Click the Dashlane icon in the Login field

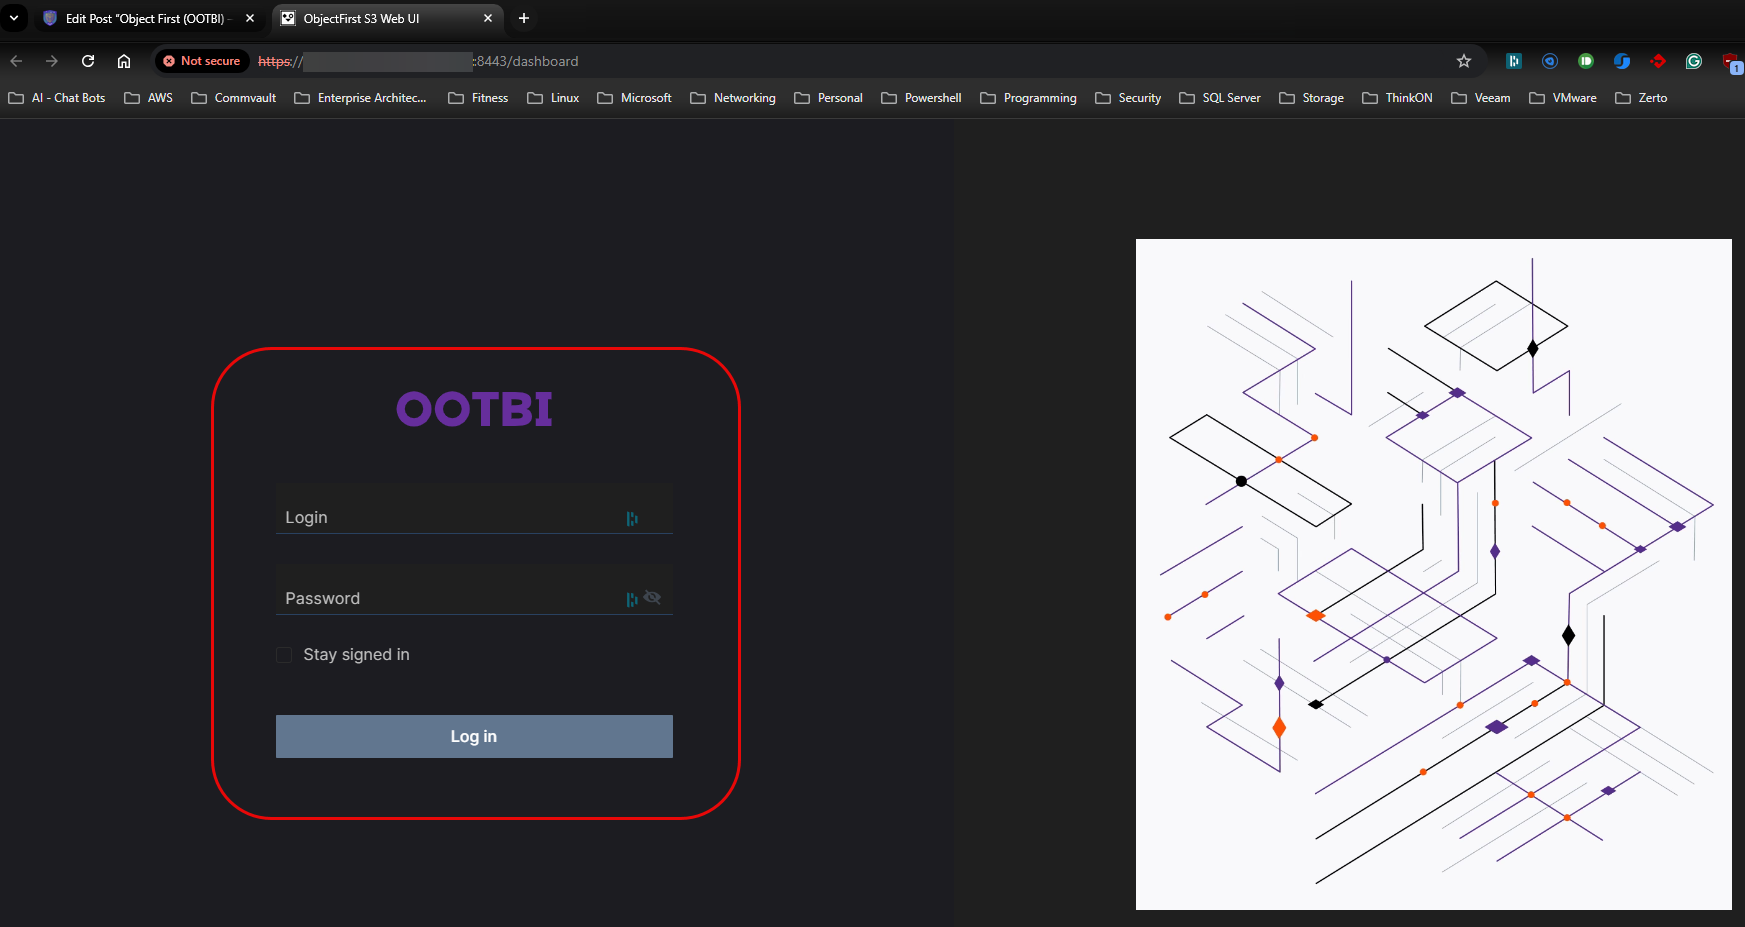pos(632,518)
